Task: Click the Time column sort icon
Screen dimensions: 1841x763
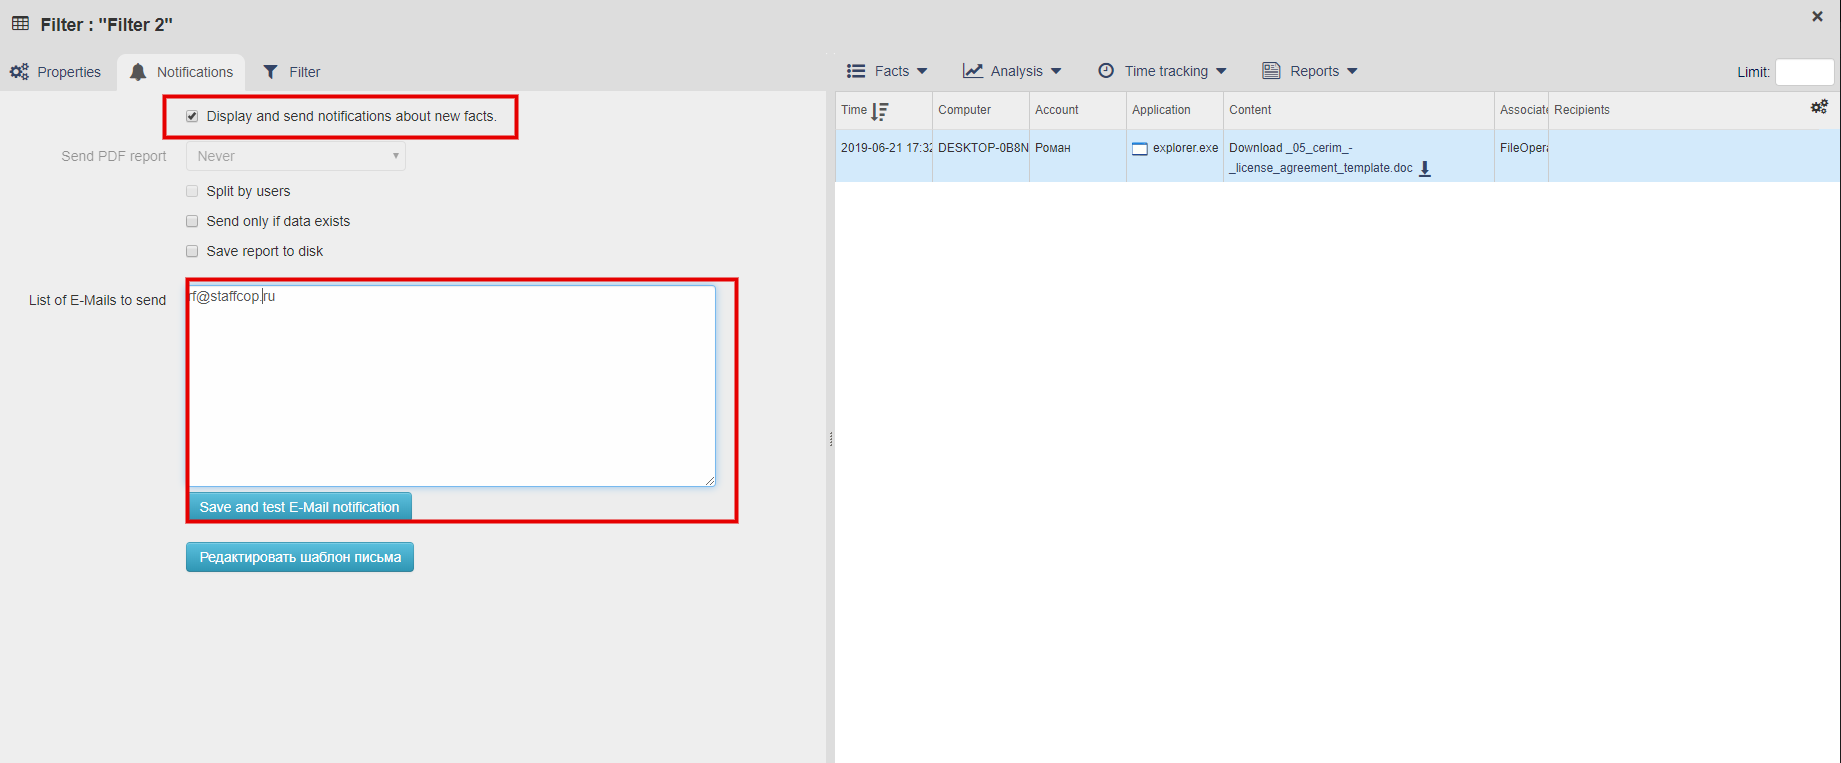Action: point(880,111)
